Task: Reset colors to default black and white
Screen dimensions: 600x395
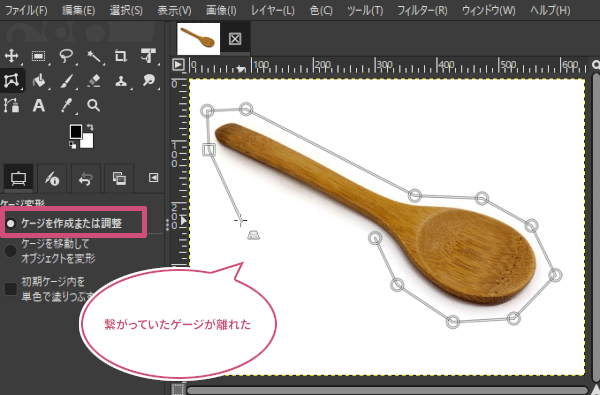Action: click(72, 145)
